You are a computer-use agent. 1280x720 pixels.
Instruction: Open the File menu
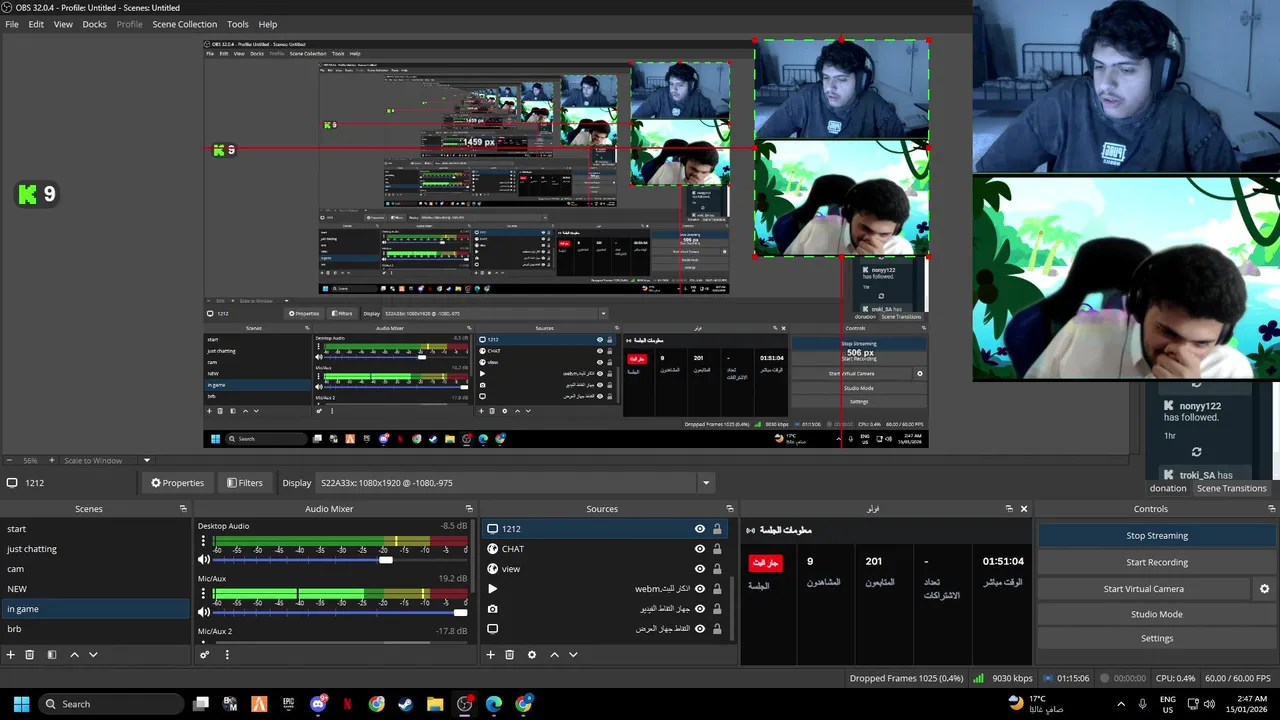(x=12, y=24)
